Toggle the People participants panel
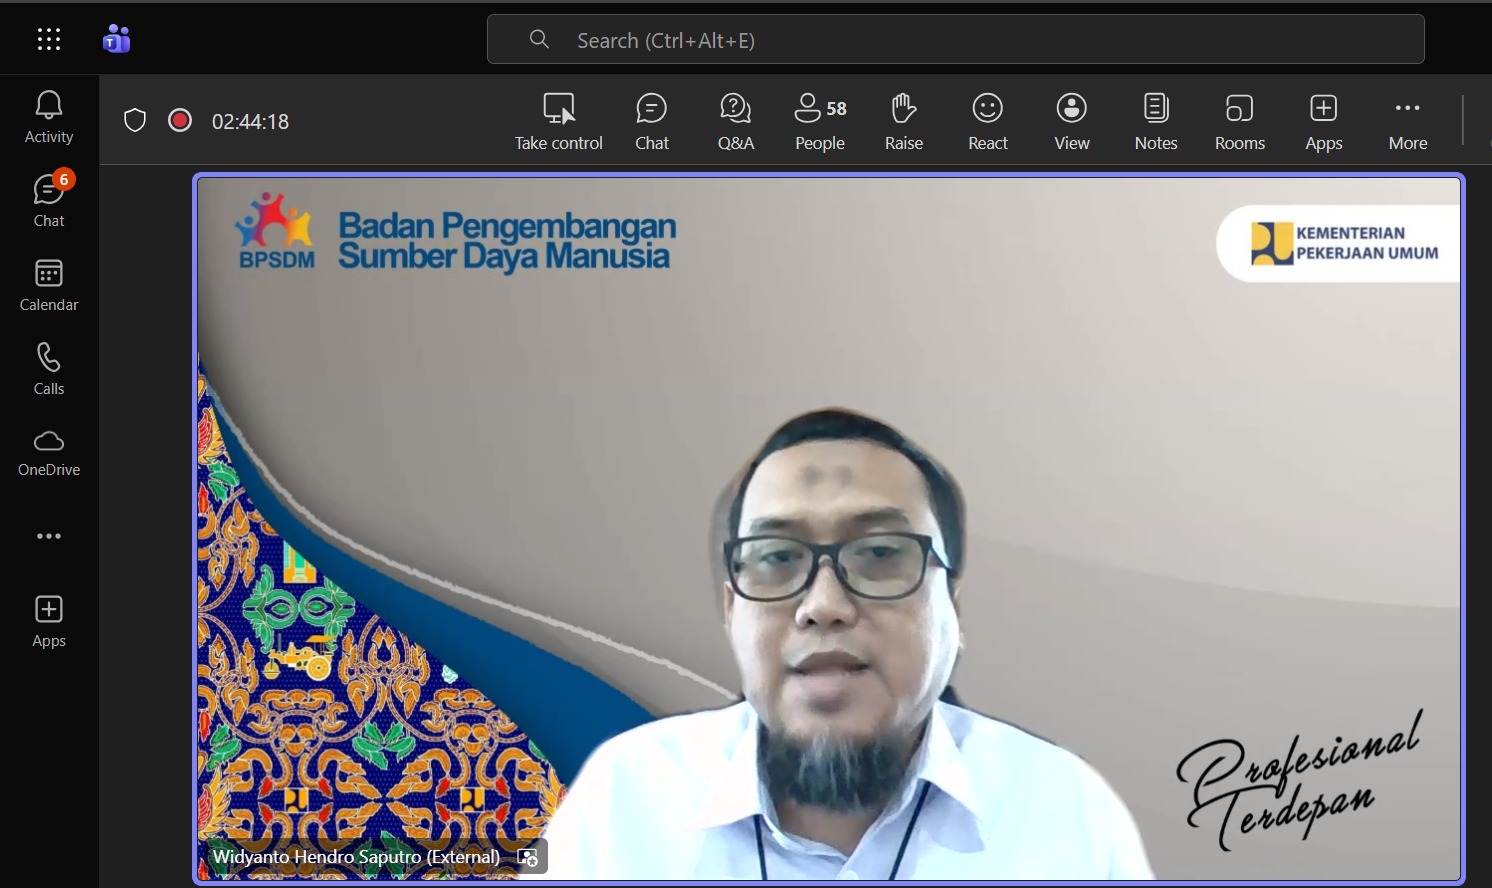The width and height of the screenshot is (1492, 888). coord(819,121)
